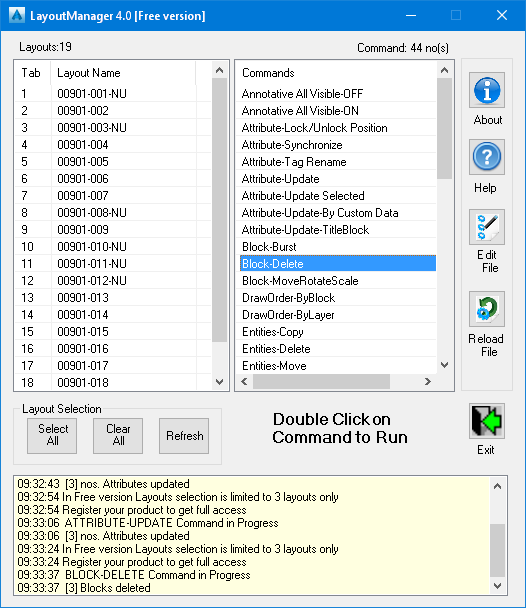
Task: Minimize the LayoutManager window
Action: point(411,16)
